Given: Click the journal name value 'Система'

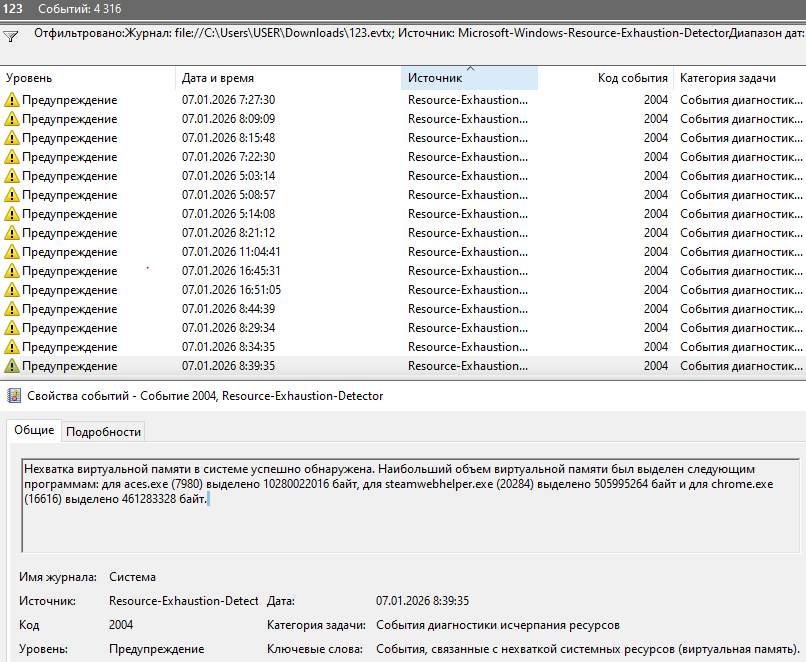Looking at the screenshot, I should click(x=132, y=577).
